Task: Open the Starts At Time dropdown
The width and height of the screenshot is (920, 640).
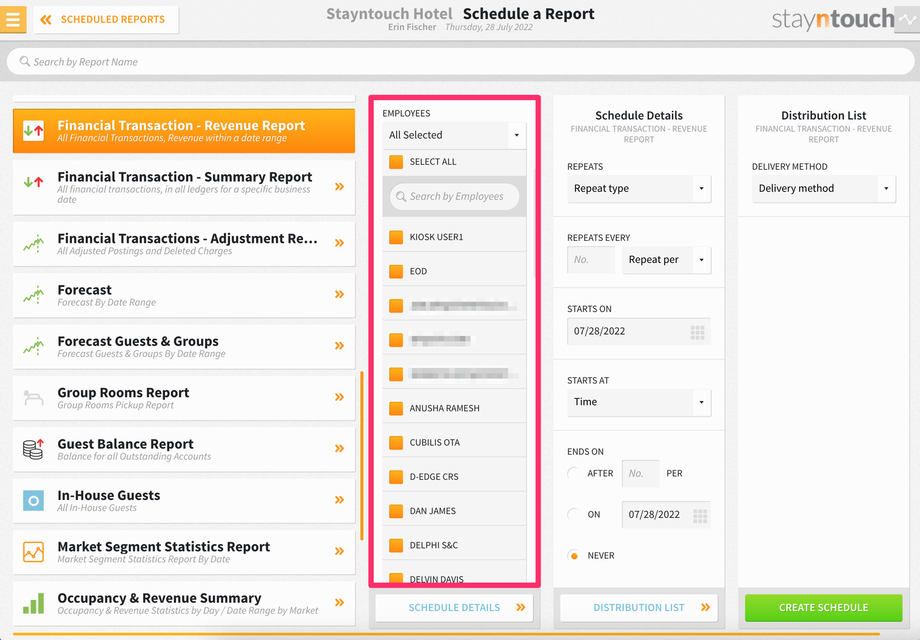Action: click(639, 402)
